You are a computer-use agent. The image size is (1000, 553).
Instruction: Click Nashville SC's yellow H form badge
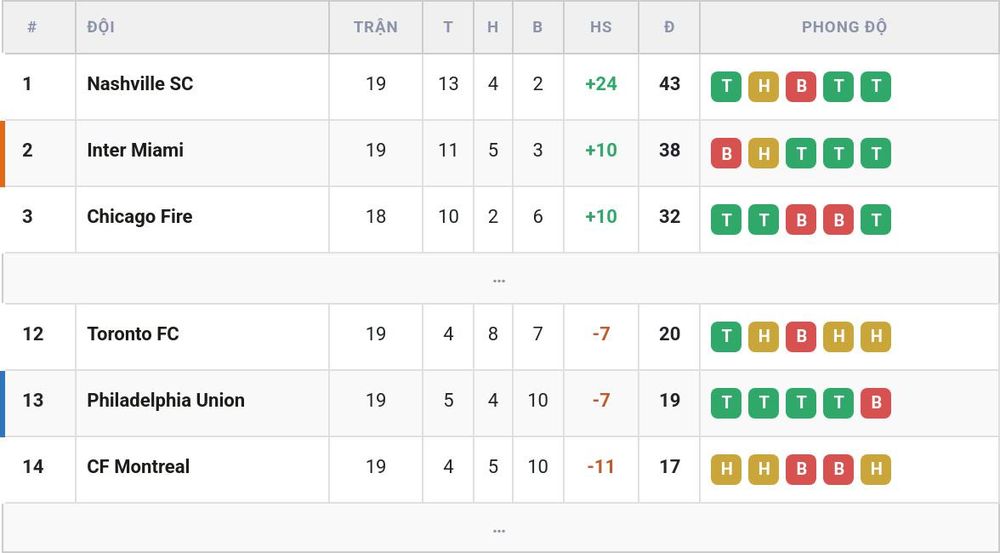(x=763, y=87)
